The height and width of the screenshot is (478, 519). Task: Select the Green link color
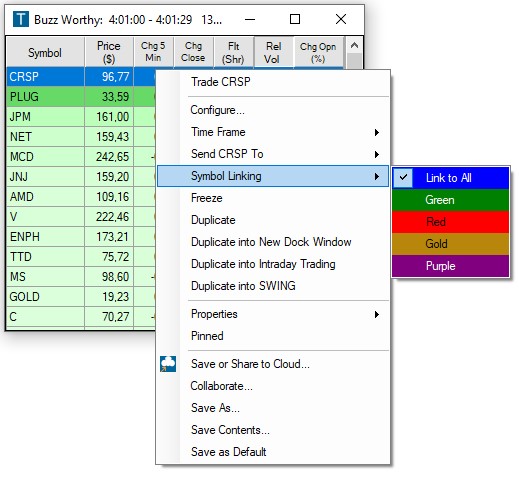tap(451, 200)
